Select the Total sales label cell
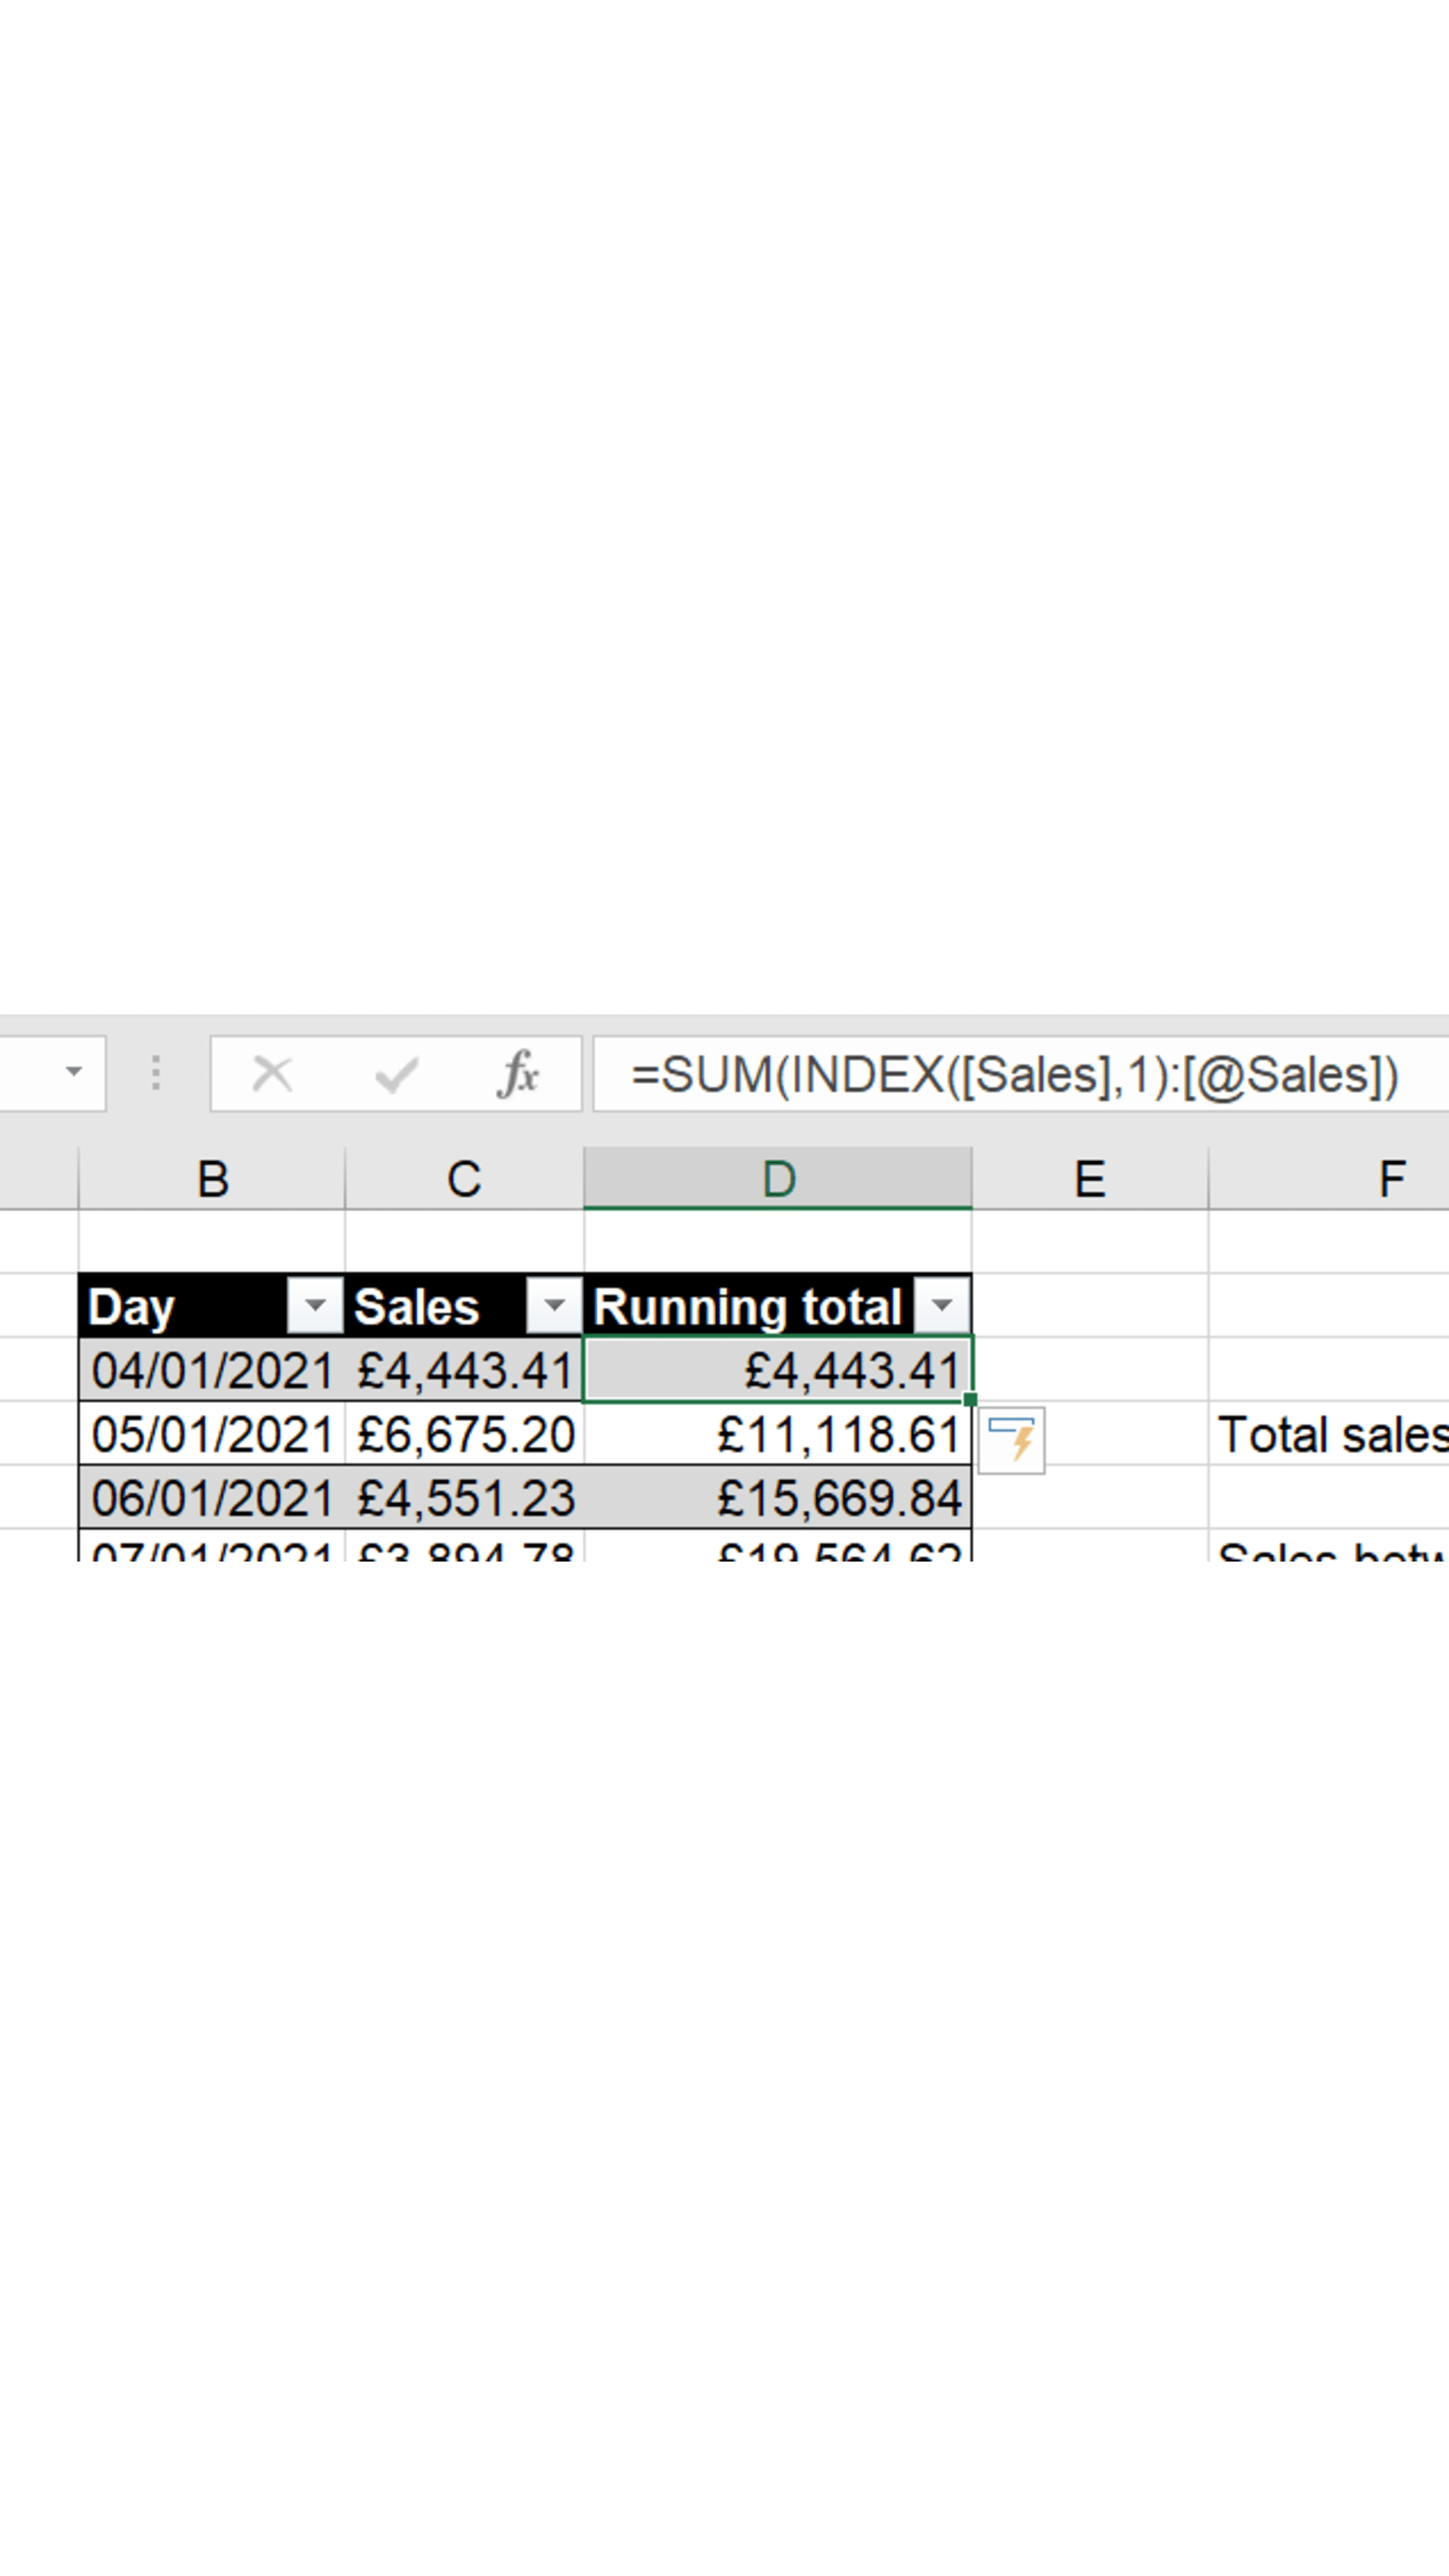This screenshot has height=2576, width=1449. pos(1330,1435)
